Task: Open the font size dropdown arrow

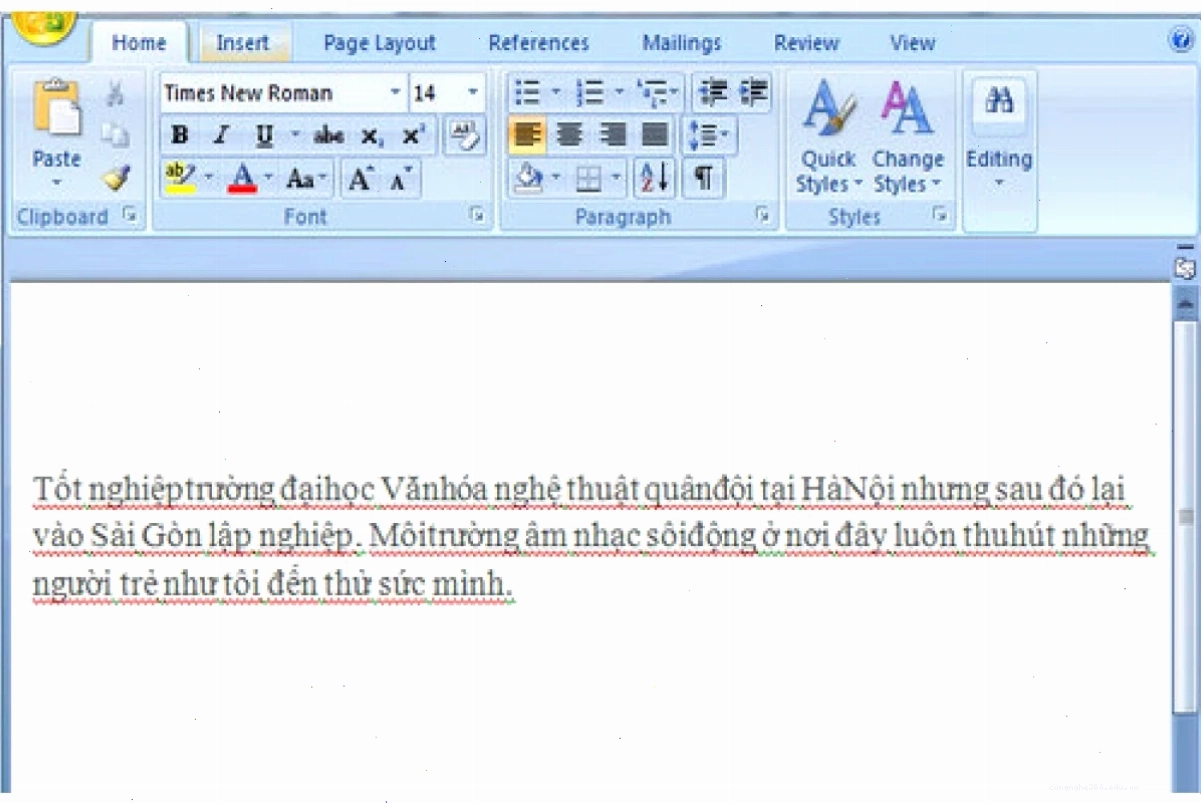Action: coord(473,93)
